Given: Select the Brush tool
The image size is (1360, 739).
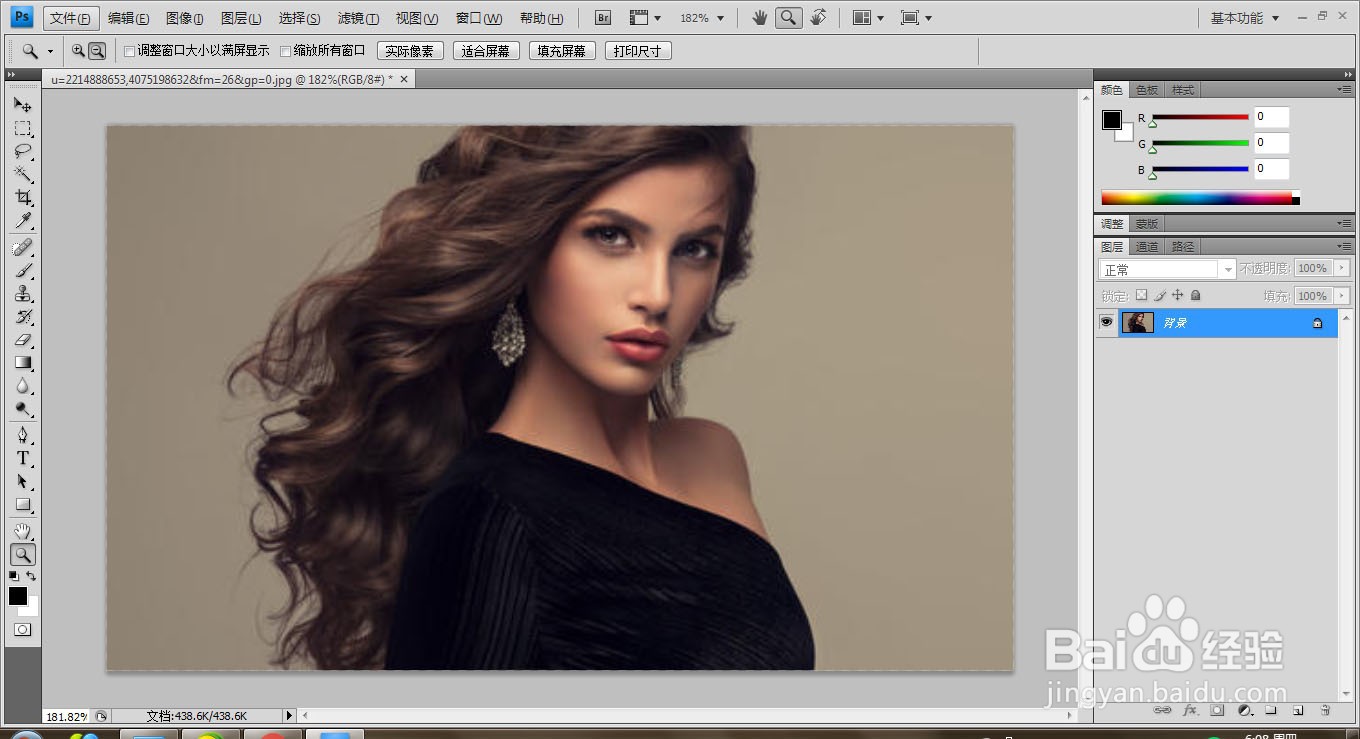Looking at the screenshot, I should click(x=22, y=271).
